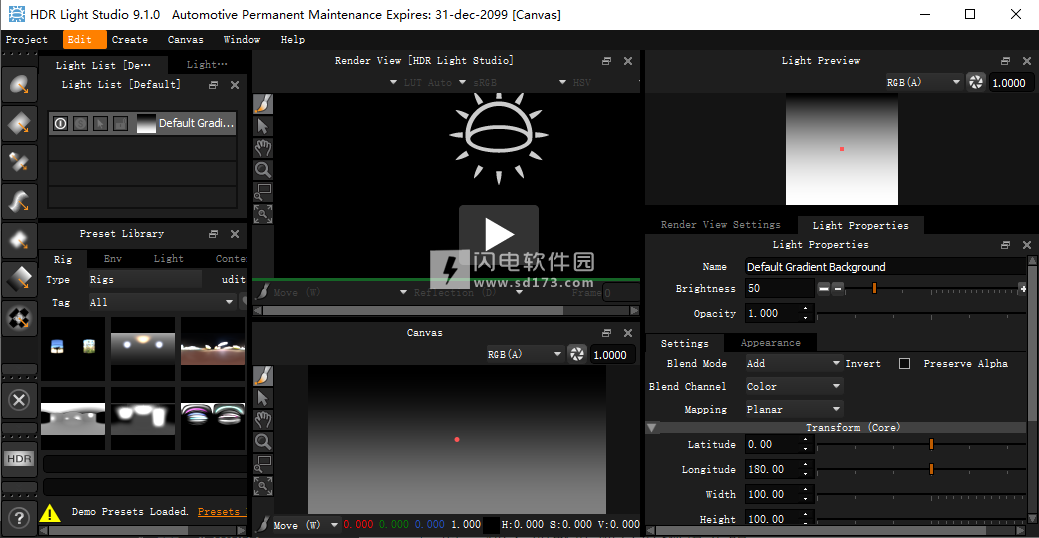Close the Preset Library panel
The width and height of the screenshot is (1039, 538).
pos(235,234)
